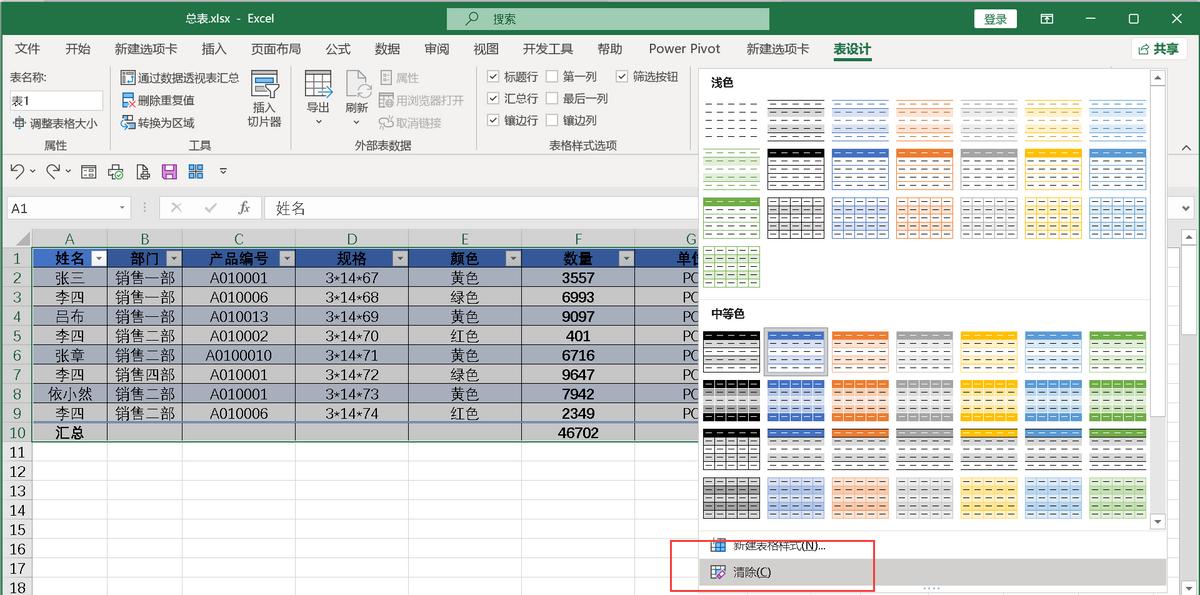This screenshot has width=1200, height=595.
Task: Expand the Undo history dropdown arrow
Action: point(32,171)
